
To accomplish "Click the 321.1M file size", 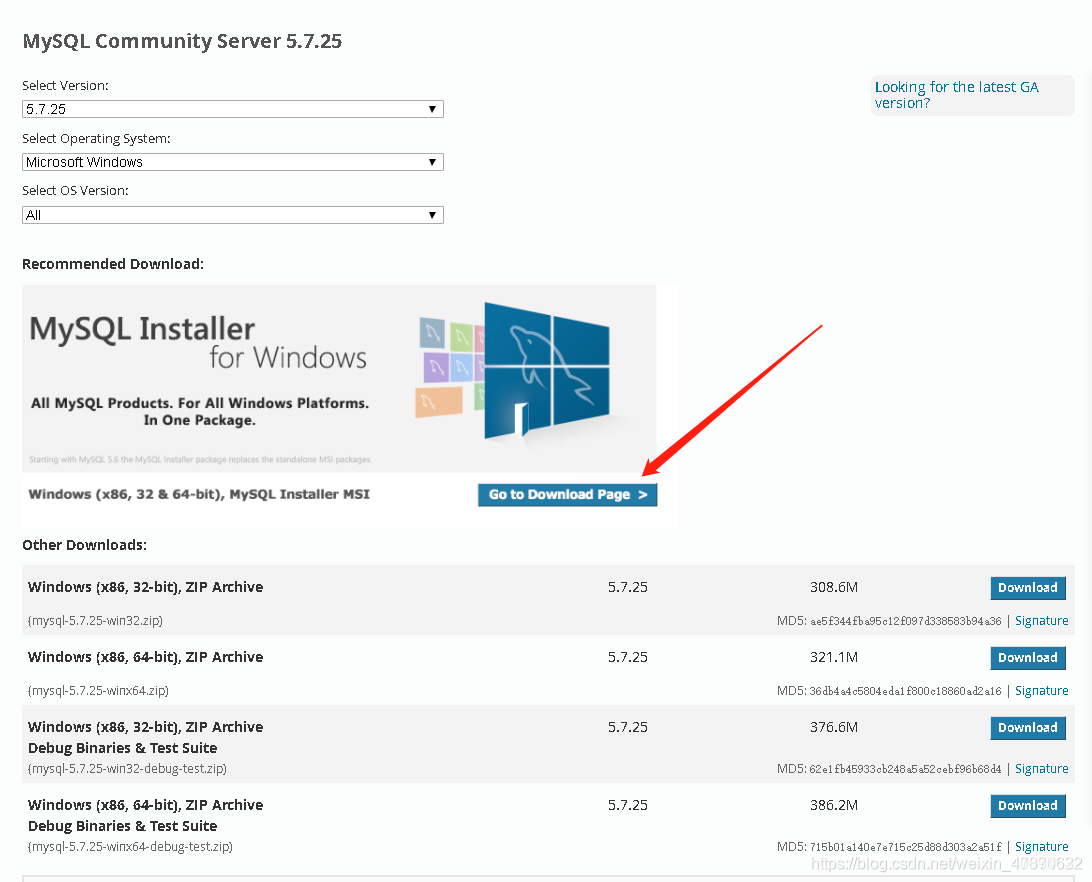I will pyautogui.click(x=834, y=657).
